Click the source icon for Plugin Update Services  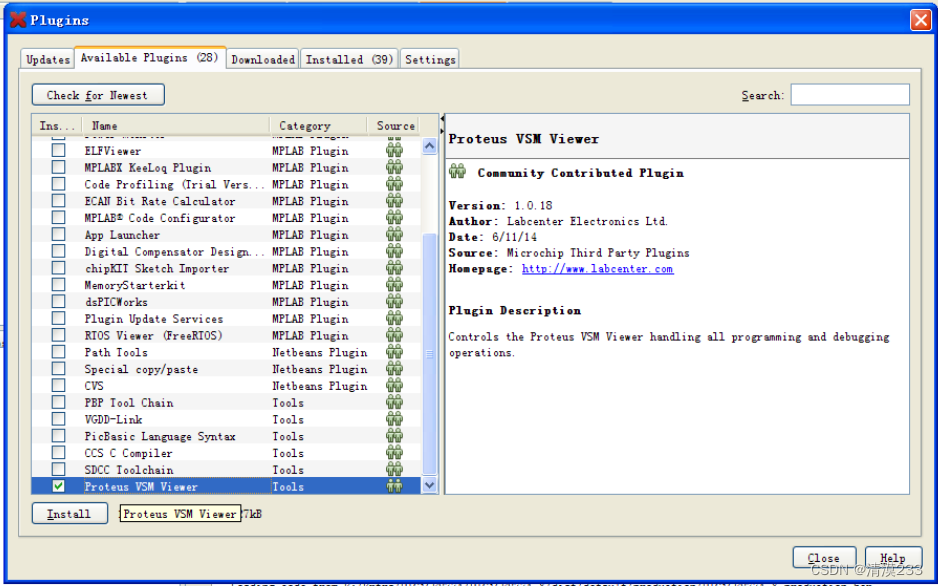(x=394, y=319)
